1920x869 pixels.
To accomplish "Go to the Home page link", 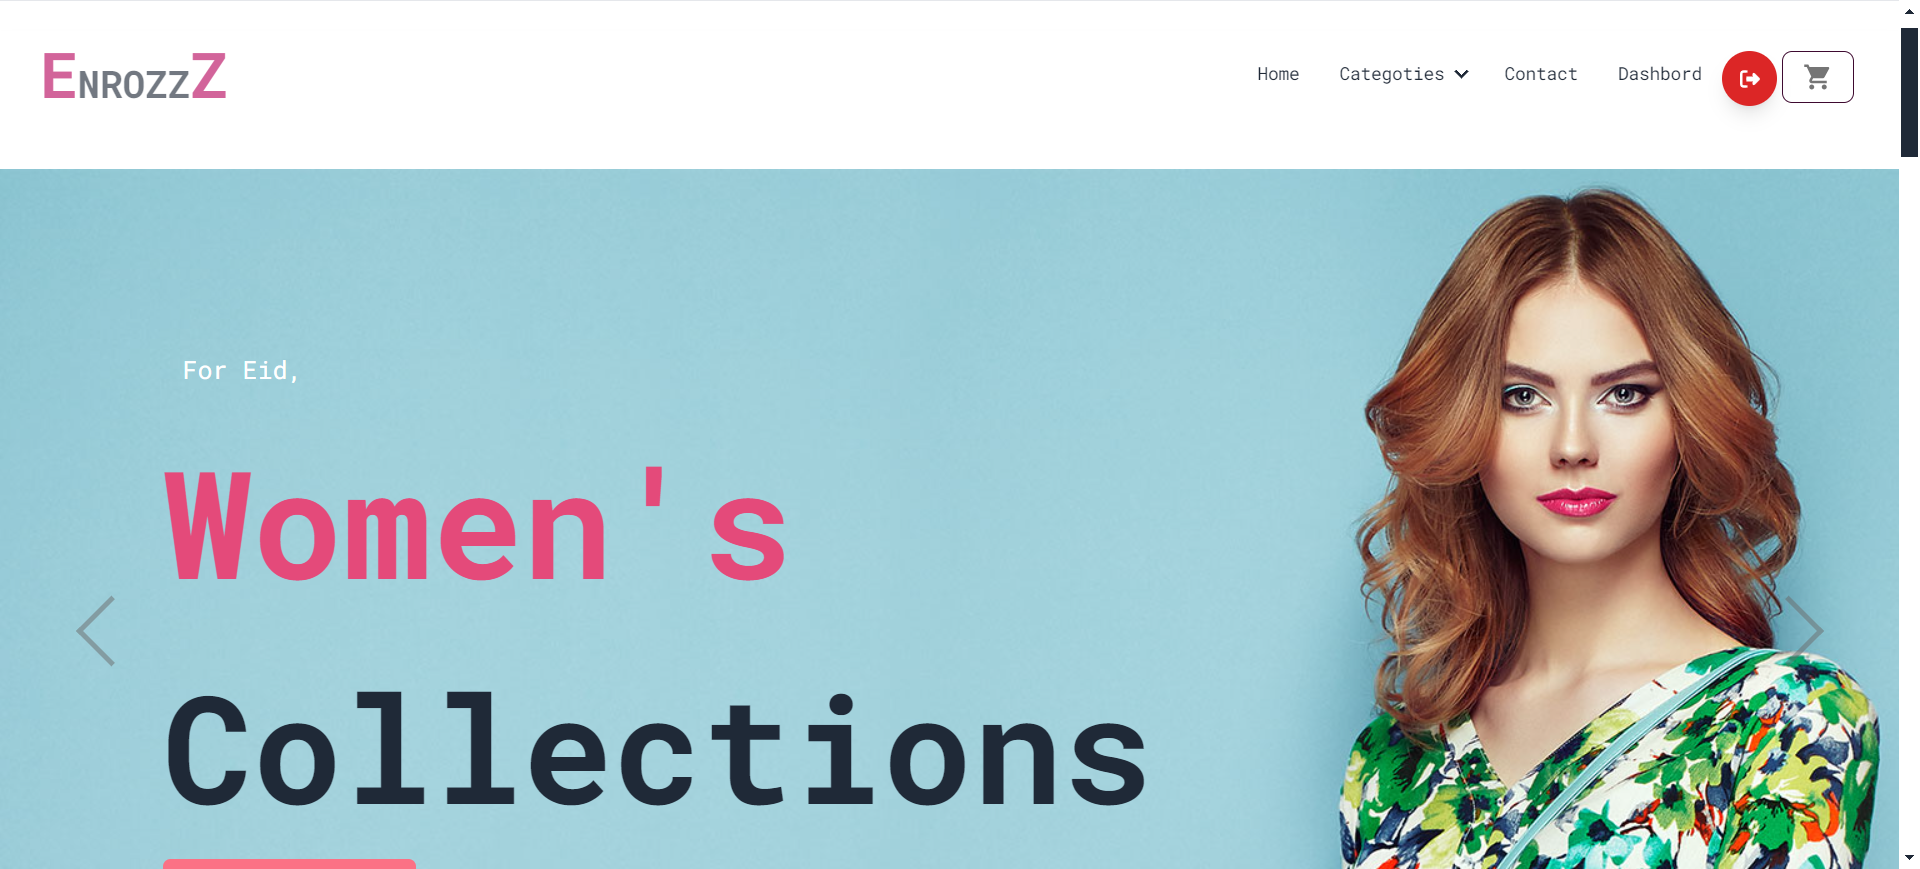I will pos(1278,74).
